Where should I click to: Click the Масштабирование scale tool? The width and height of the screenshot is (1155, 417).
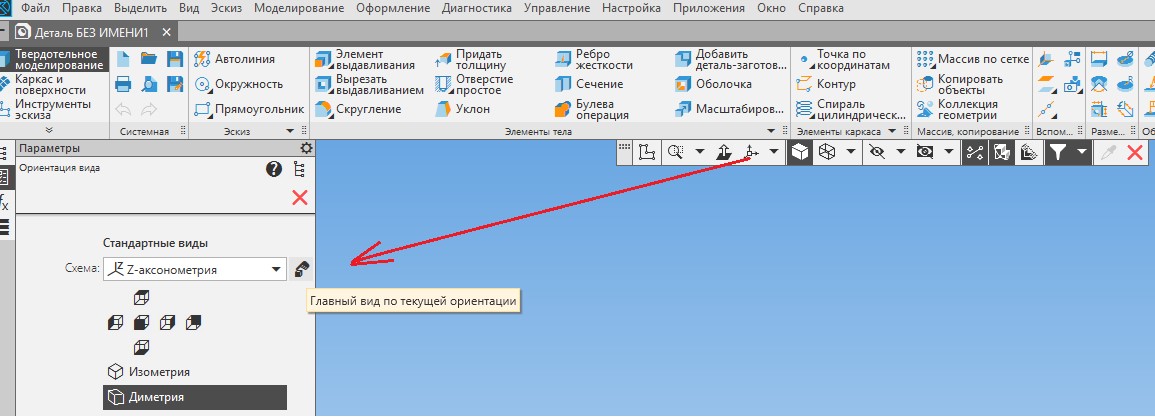coord(729,109)
